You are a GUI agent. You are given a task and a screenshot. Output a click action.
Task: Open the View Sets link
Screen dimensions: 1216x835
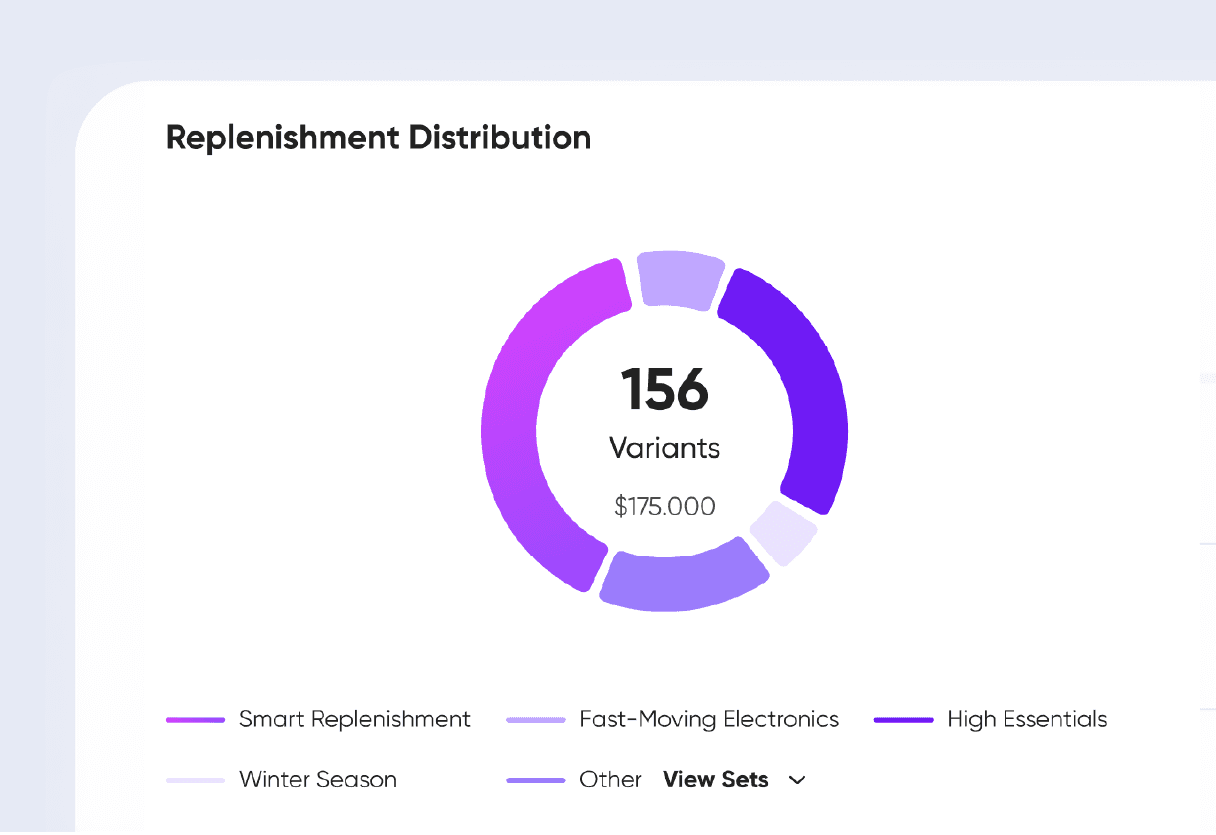click(716, 780)
